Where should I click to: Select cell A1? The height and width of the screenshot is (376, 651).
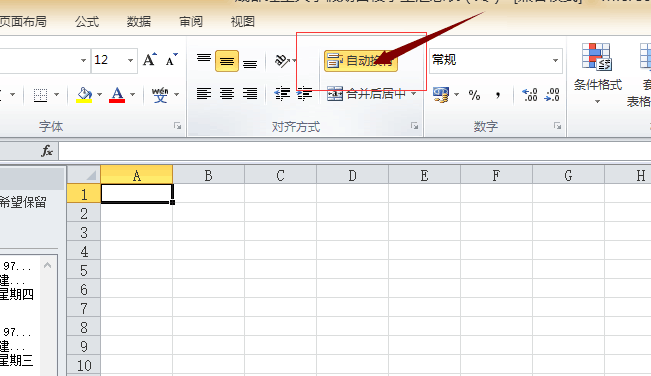[137, 193]
